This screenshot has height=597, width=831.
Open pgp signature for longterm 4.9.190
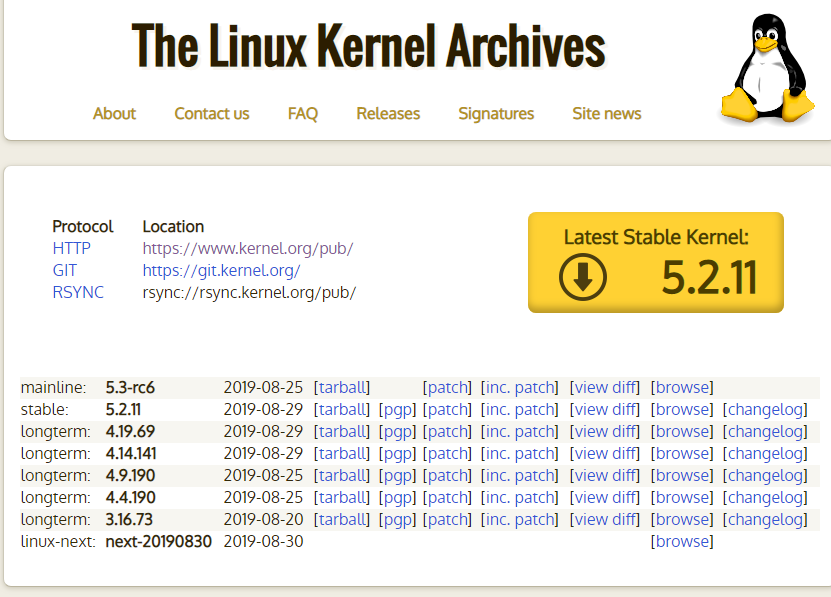(397, 476)
